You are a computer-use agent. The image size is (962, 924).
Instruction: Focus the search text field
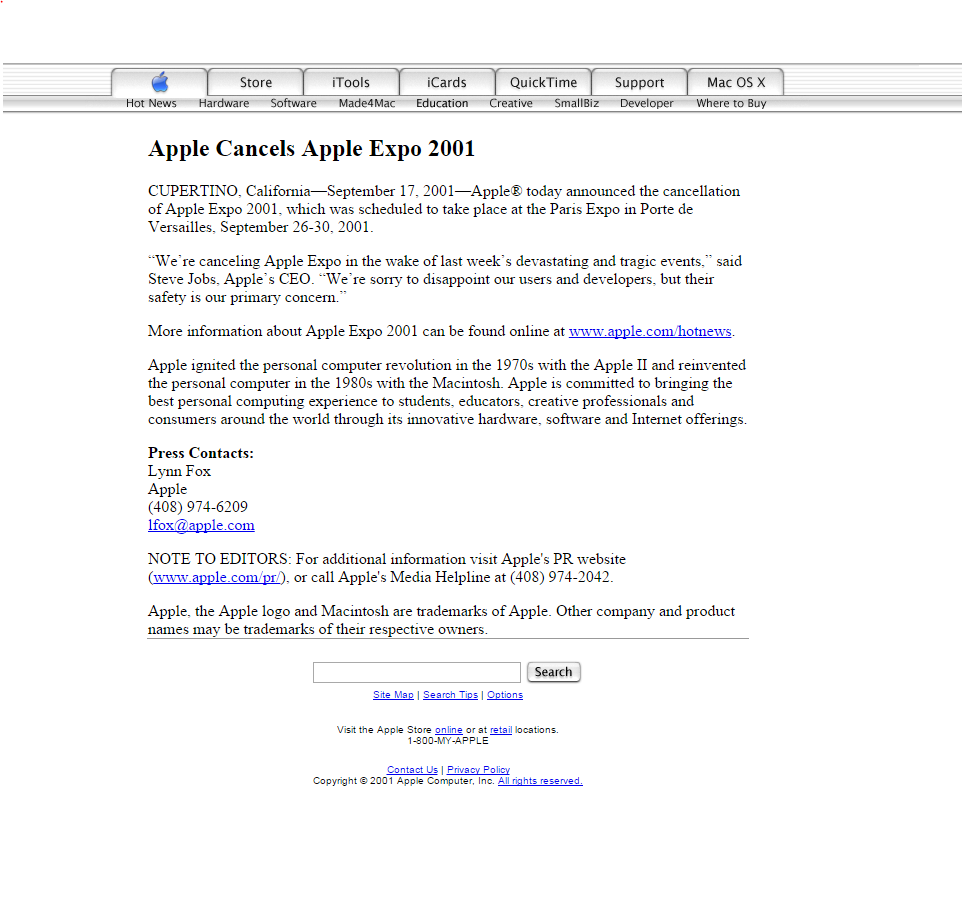417,672
